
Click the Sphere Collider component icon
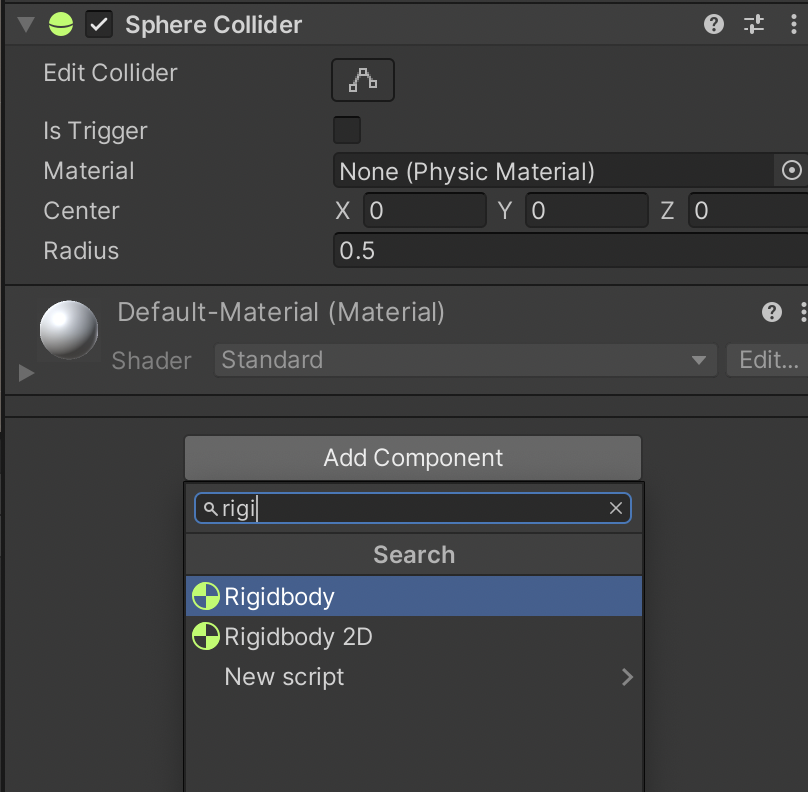[61, 25]
